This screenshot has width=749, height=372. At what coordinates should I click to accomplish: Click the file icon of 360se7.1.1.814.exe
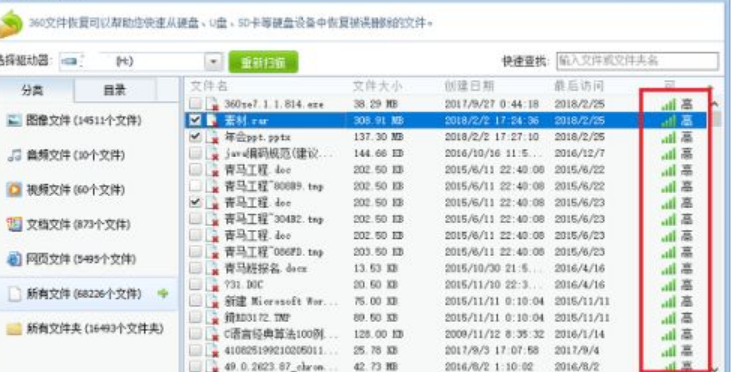(x=212, y=104)
